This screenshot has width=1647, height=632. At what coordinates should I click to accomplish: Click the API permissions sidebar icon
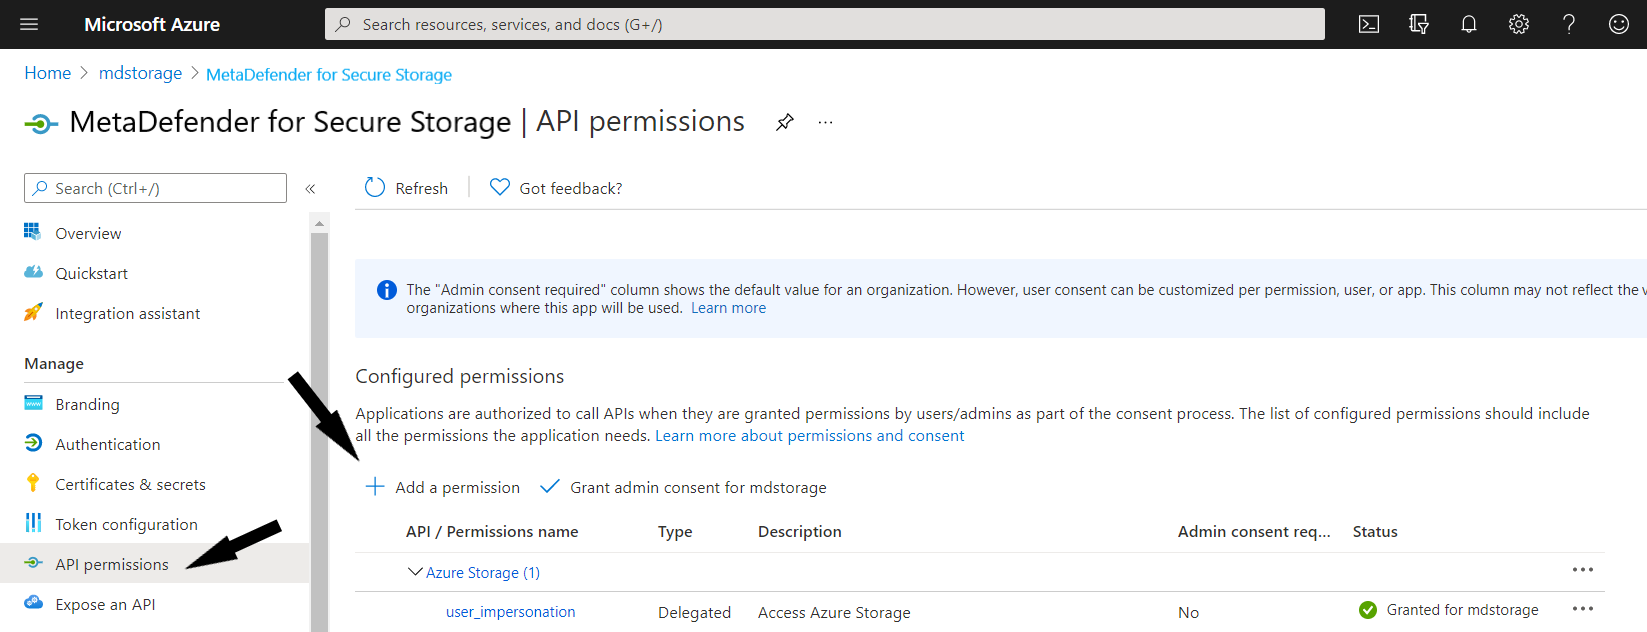click(33, 563)
